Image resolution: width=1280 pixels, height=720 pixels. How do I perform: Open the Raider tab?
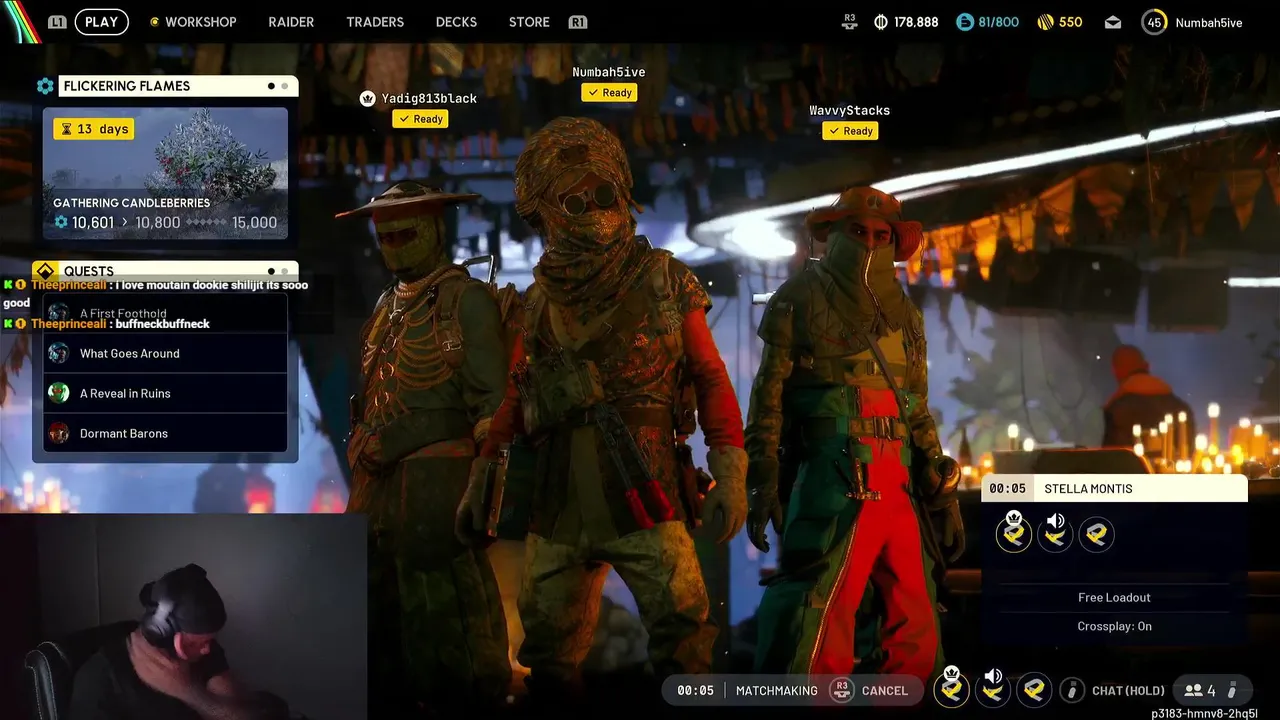(291, 22)
